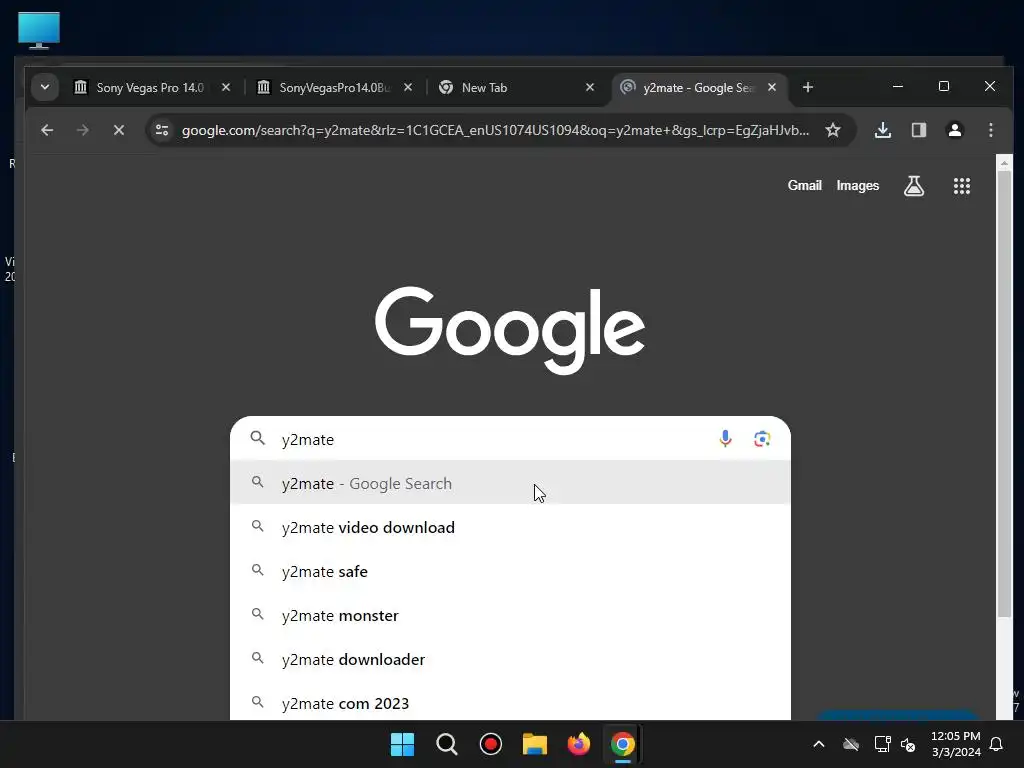Click the scrollbar up arrow
1024x768 pixels.
(x=1004, y=163)
